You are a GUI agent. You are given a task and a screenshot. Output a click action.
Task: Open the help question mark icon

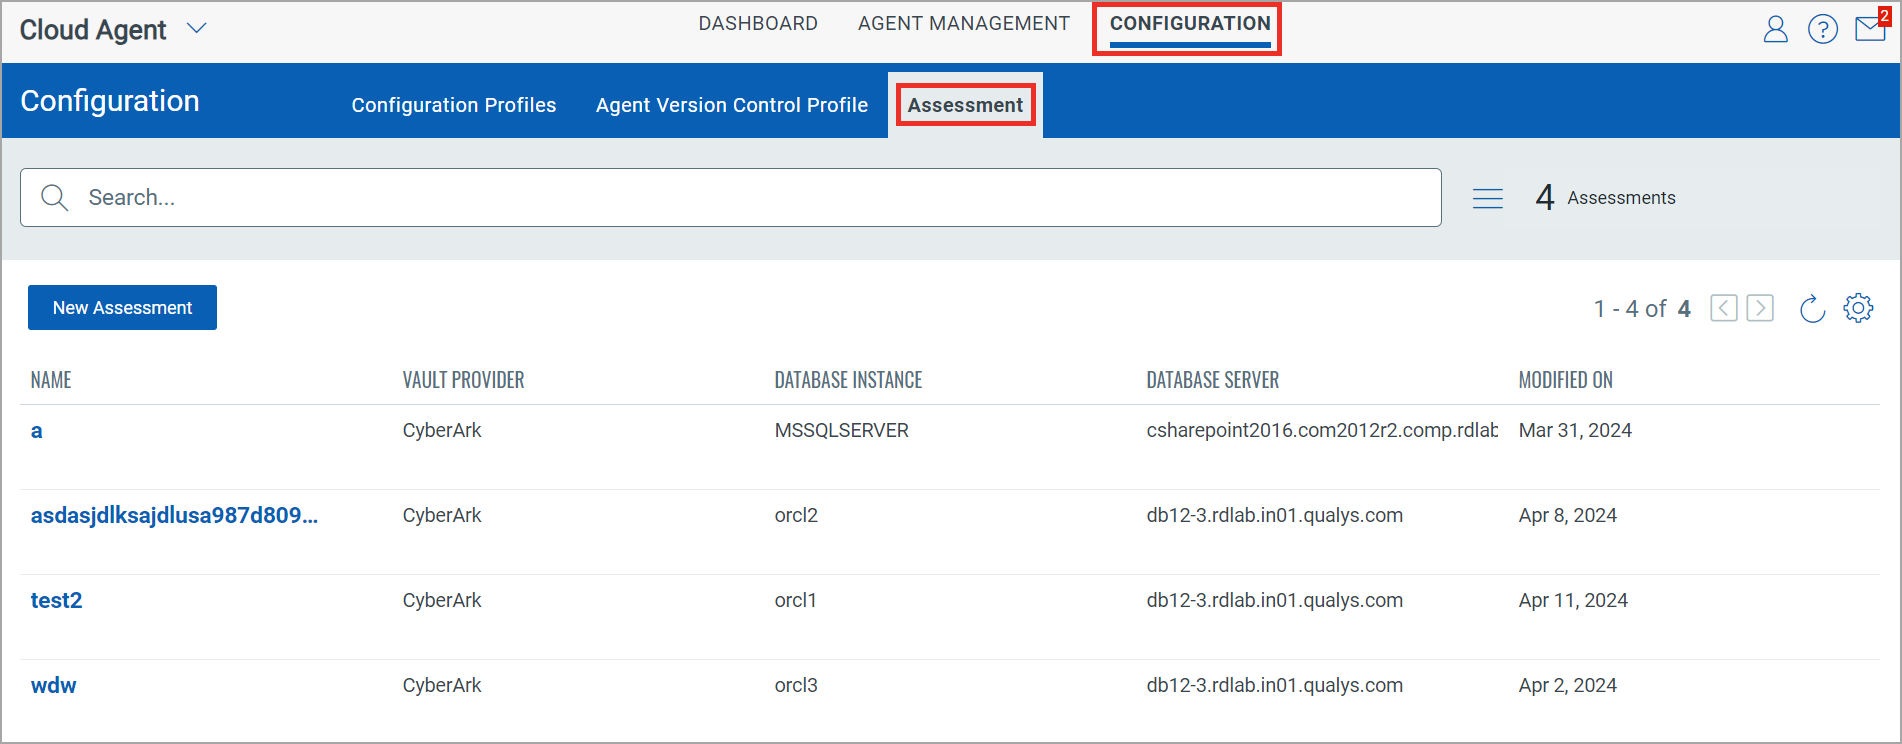[1822, 29]
